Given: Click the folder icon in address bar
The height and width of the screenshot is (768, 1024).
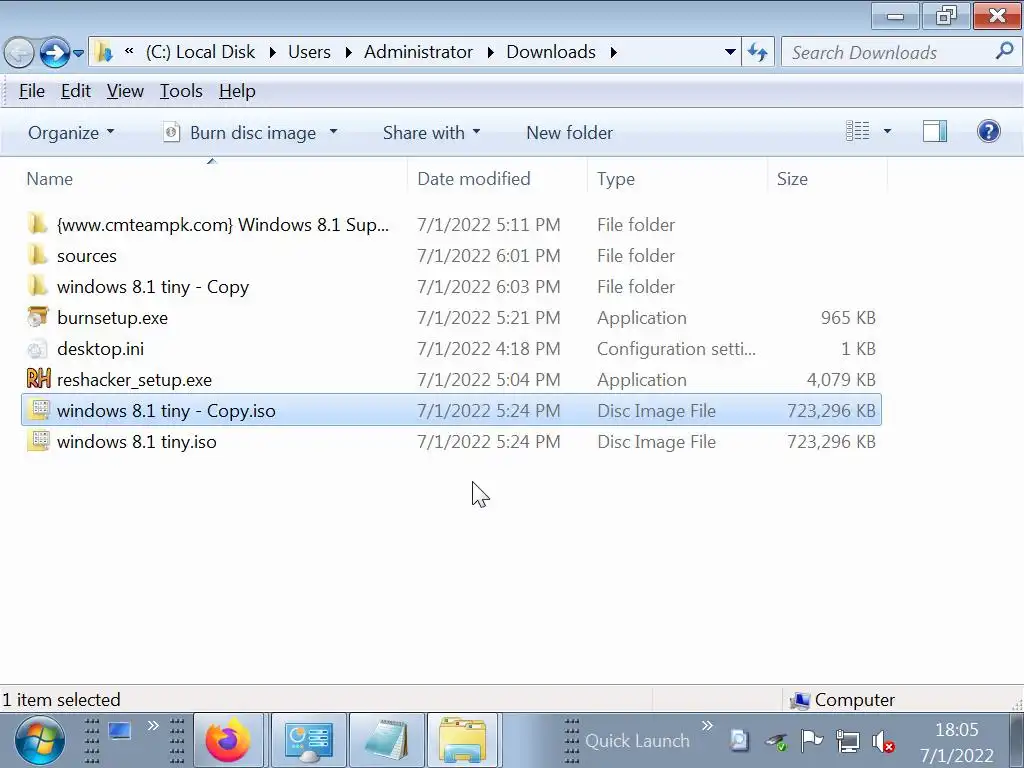Looking at the screenshot, I should 103,52.
